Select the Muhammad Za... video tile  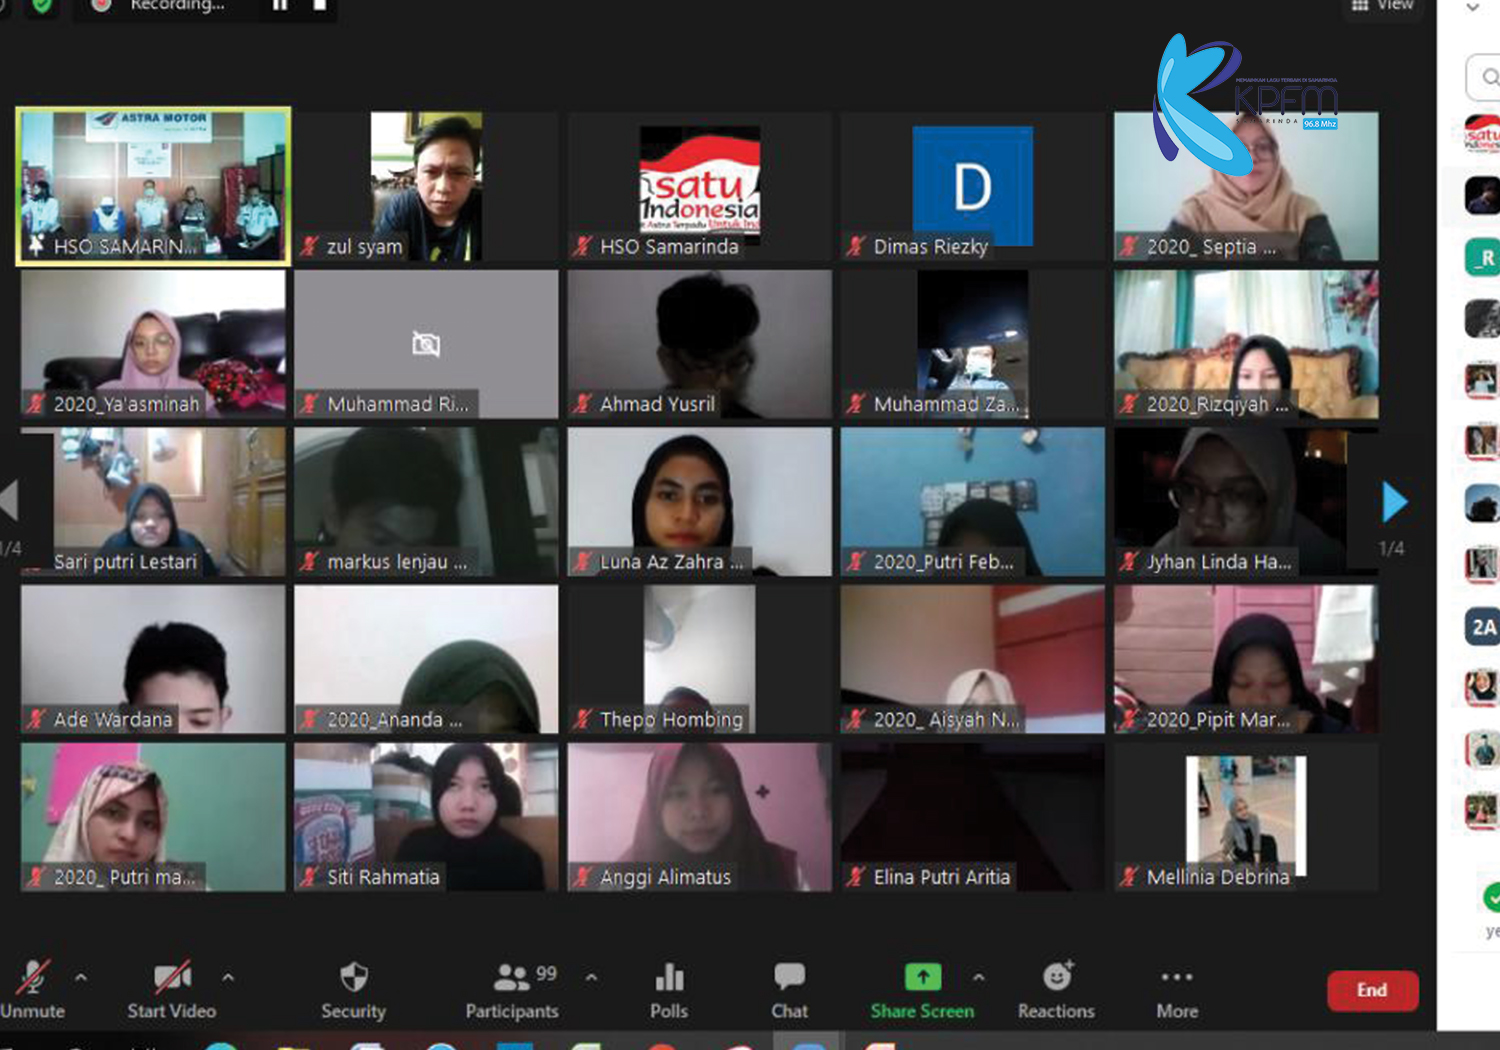coord(973,344)
